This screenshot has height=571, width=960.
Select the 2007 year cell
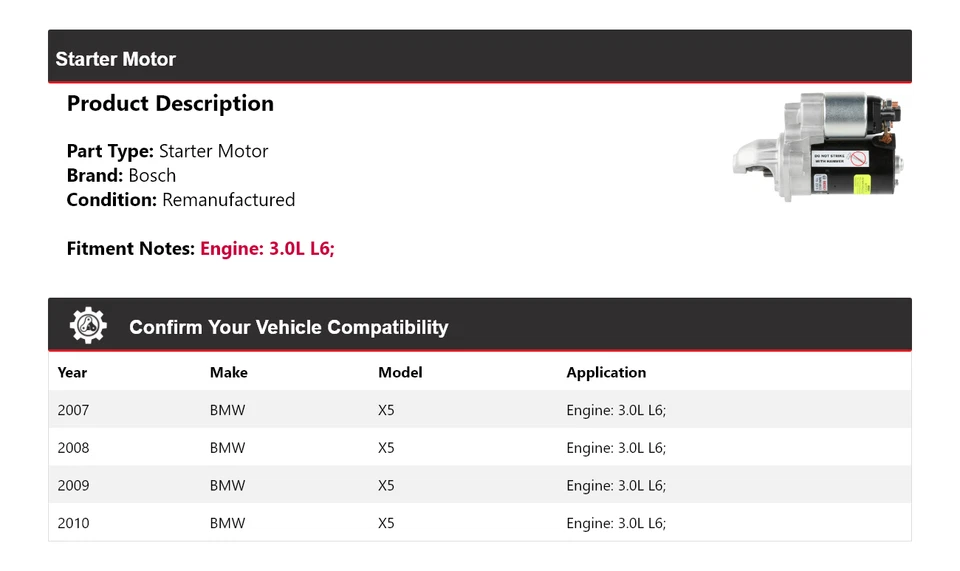[x=73, y=410]
